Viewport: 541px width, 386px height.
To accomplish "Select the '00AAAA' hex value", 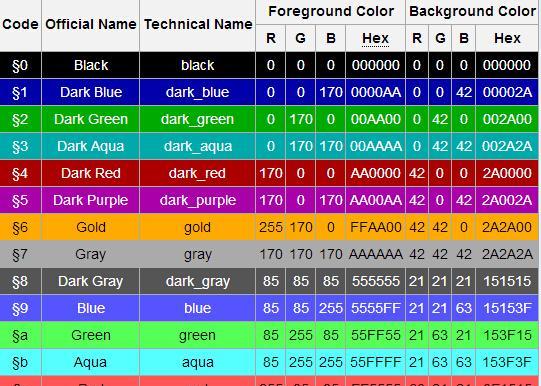I will [x=375, y=146].
